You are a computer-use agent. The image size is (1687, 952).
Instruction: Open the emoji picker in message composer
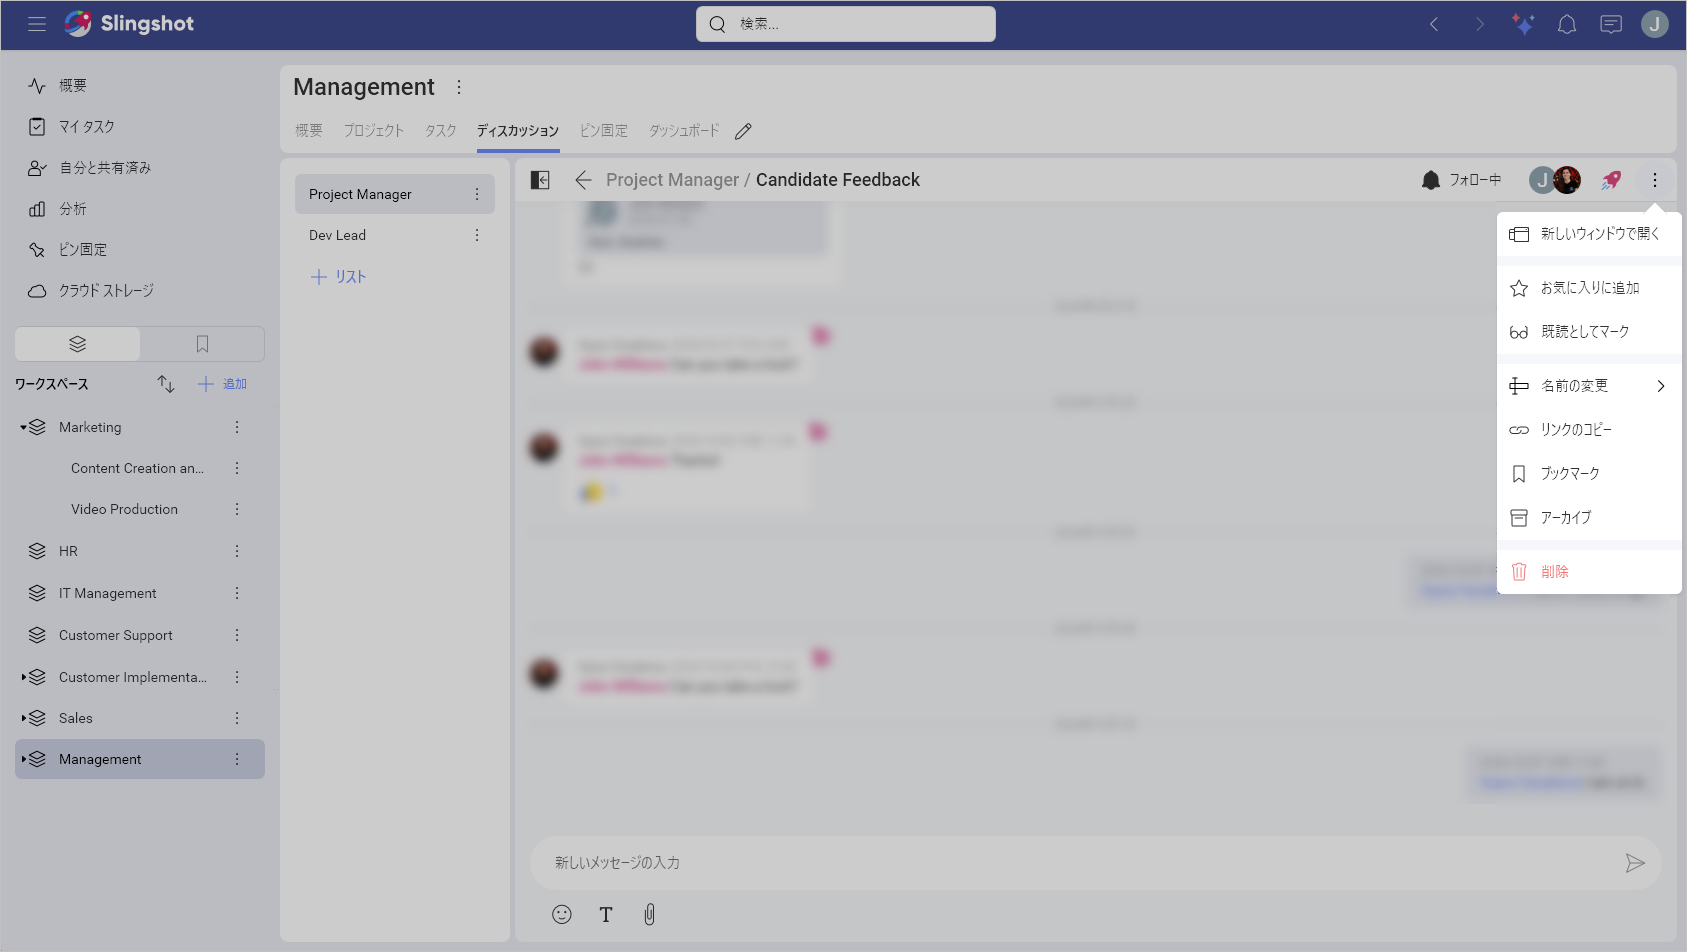562,914
